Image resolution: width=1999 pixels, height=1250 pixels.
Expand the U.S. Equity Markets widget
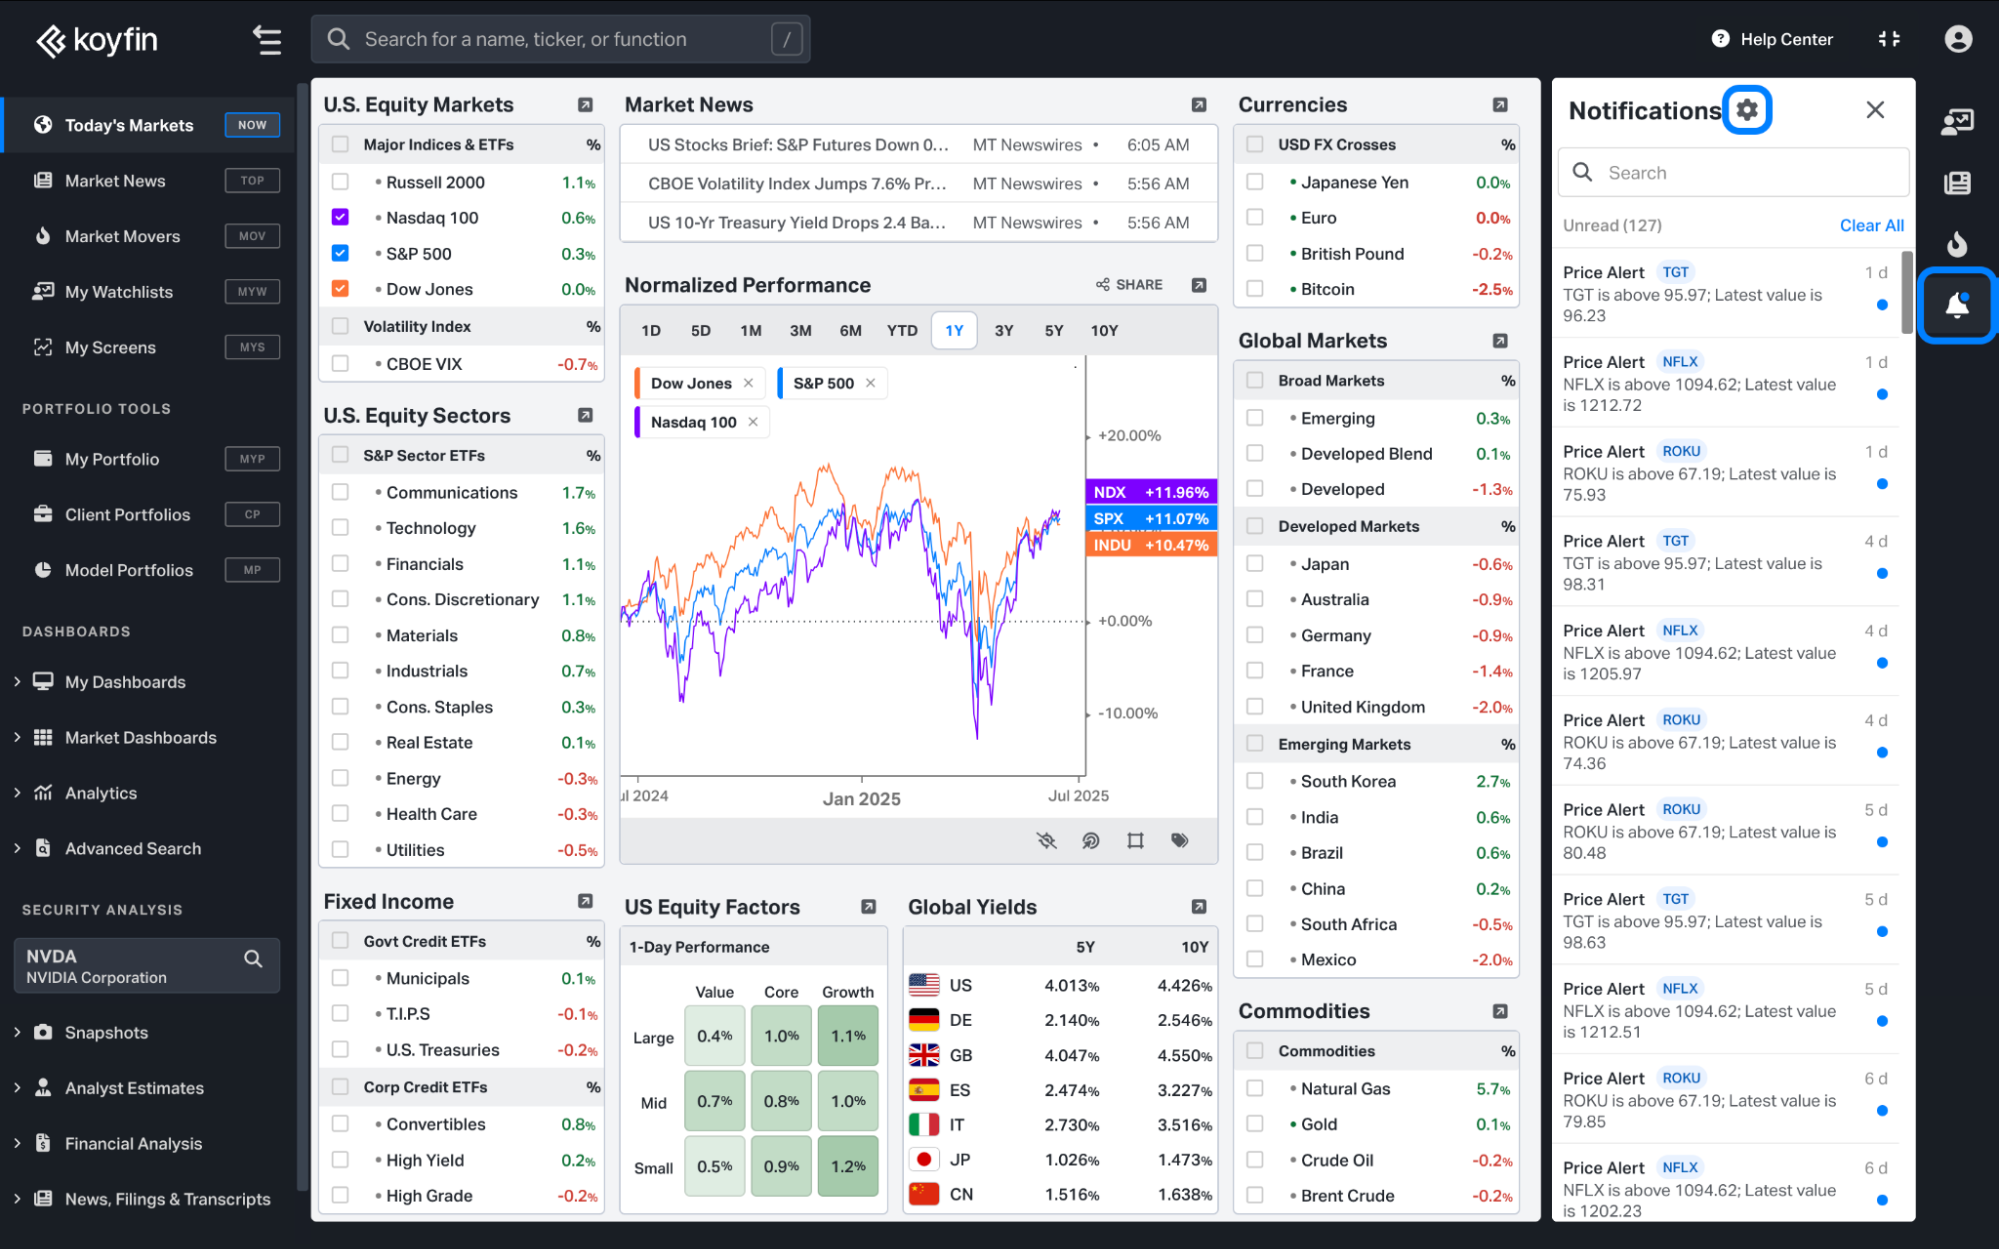tap(586, 105)
